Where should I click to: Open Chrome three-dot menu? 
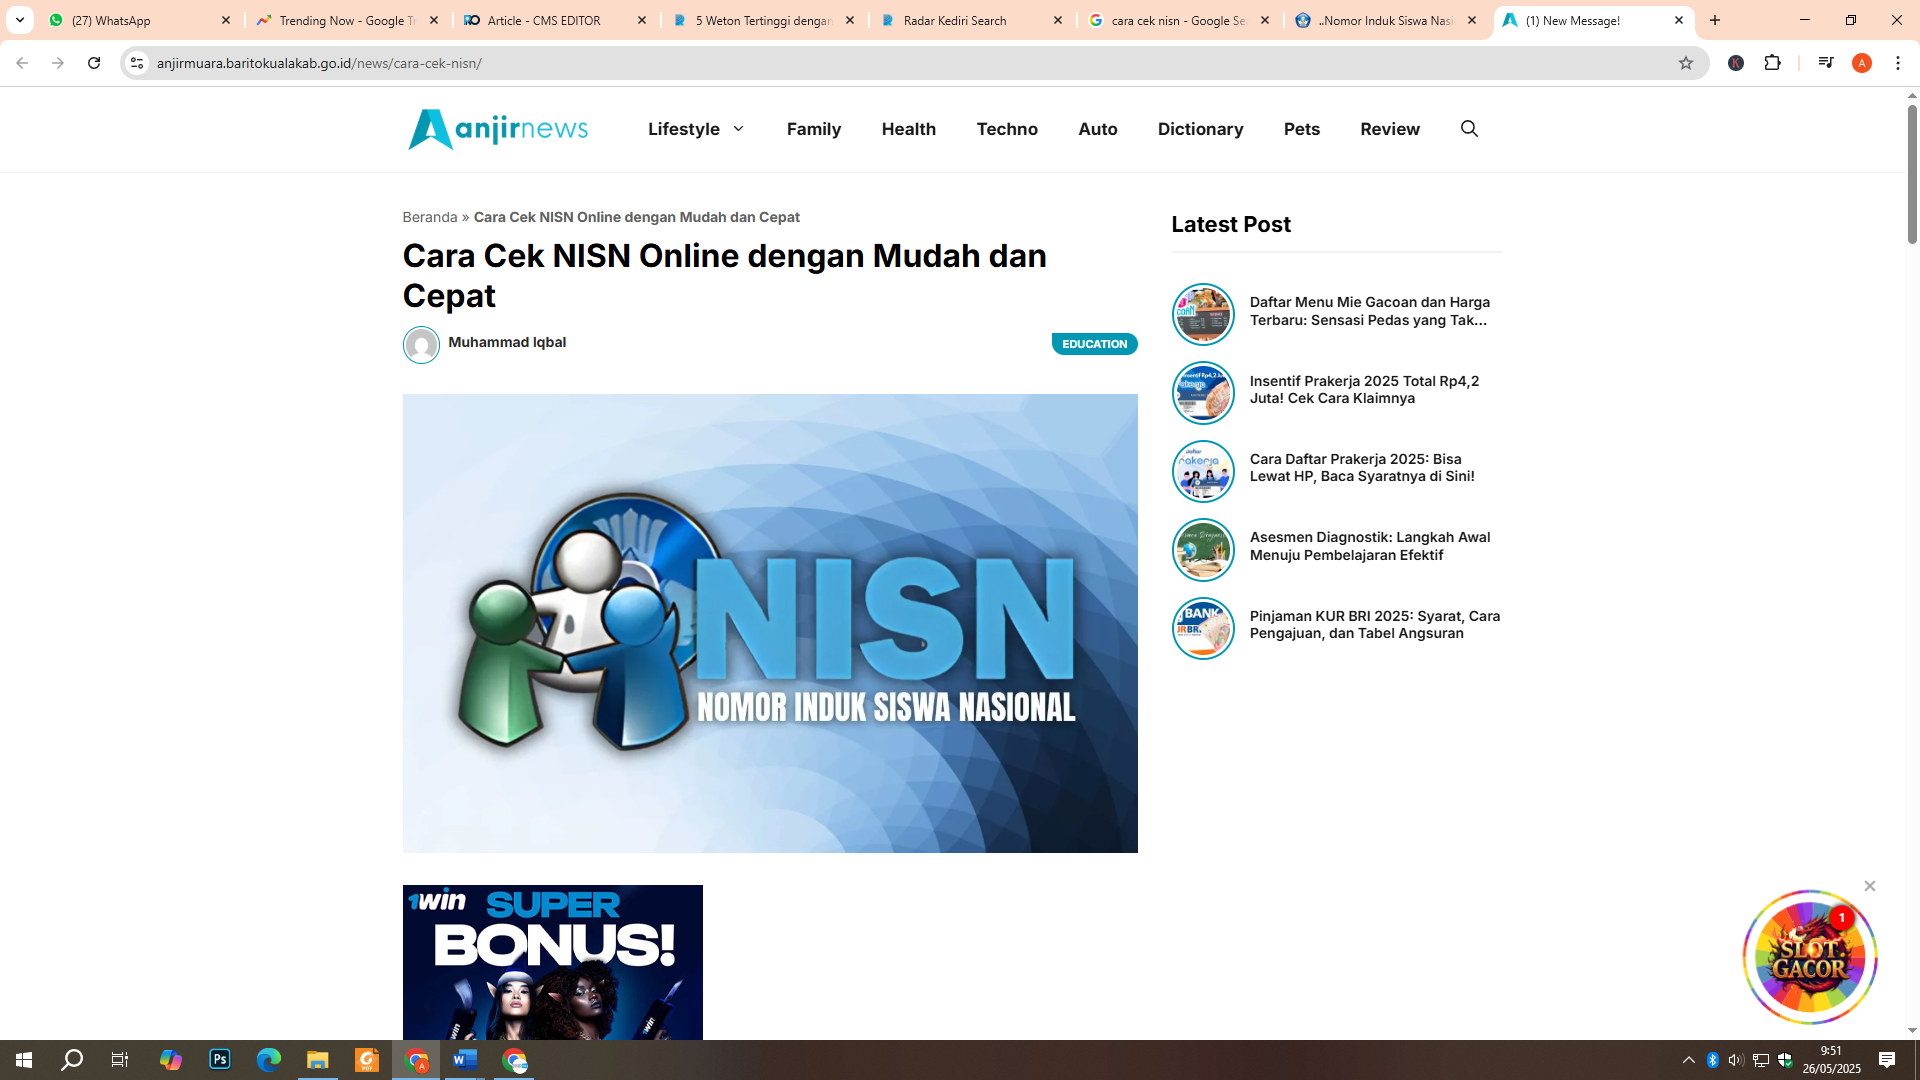(x=1898, y=63)
